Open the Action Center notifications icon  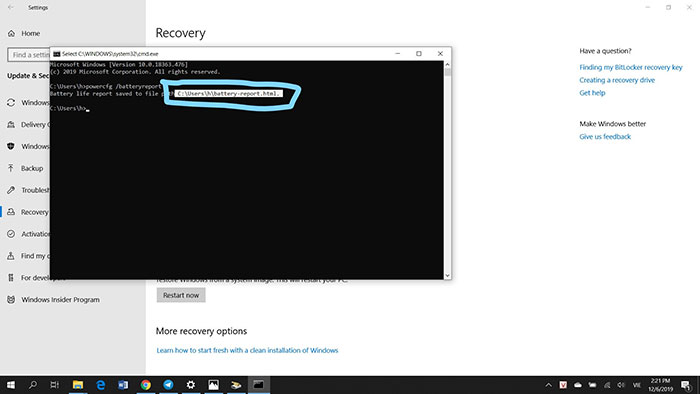tap(687, 385)
